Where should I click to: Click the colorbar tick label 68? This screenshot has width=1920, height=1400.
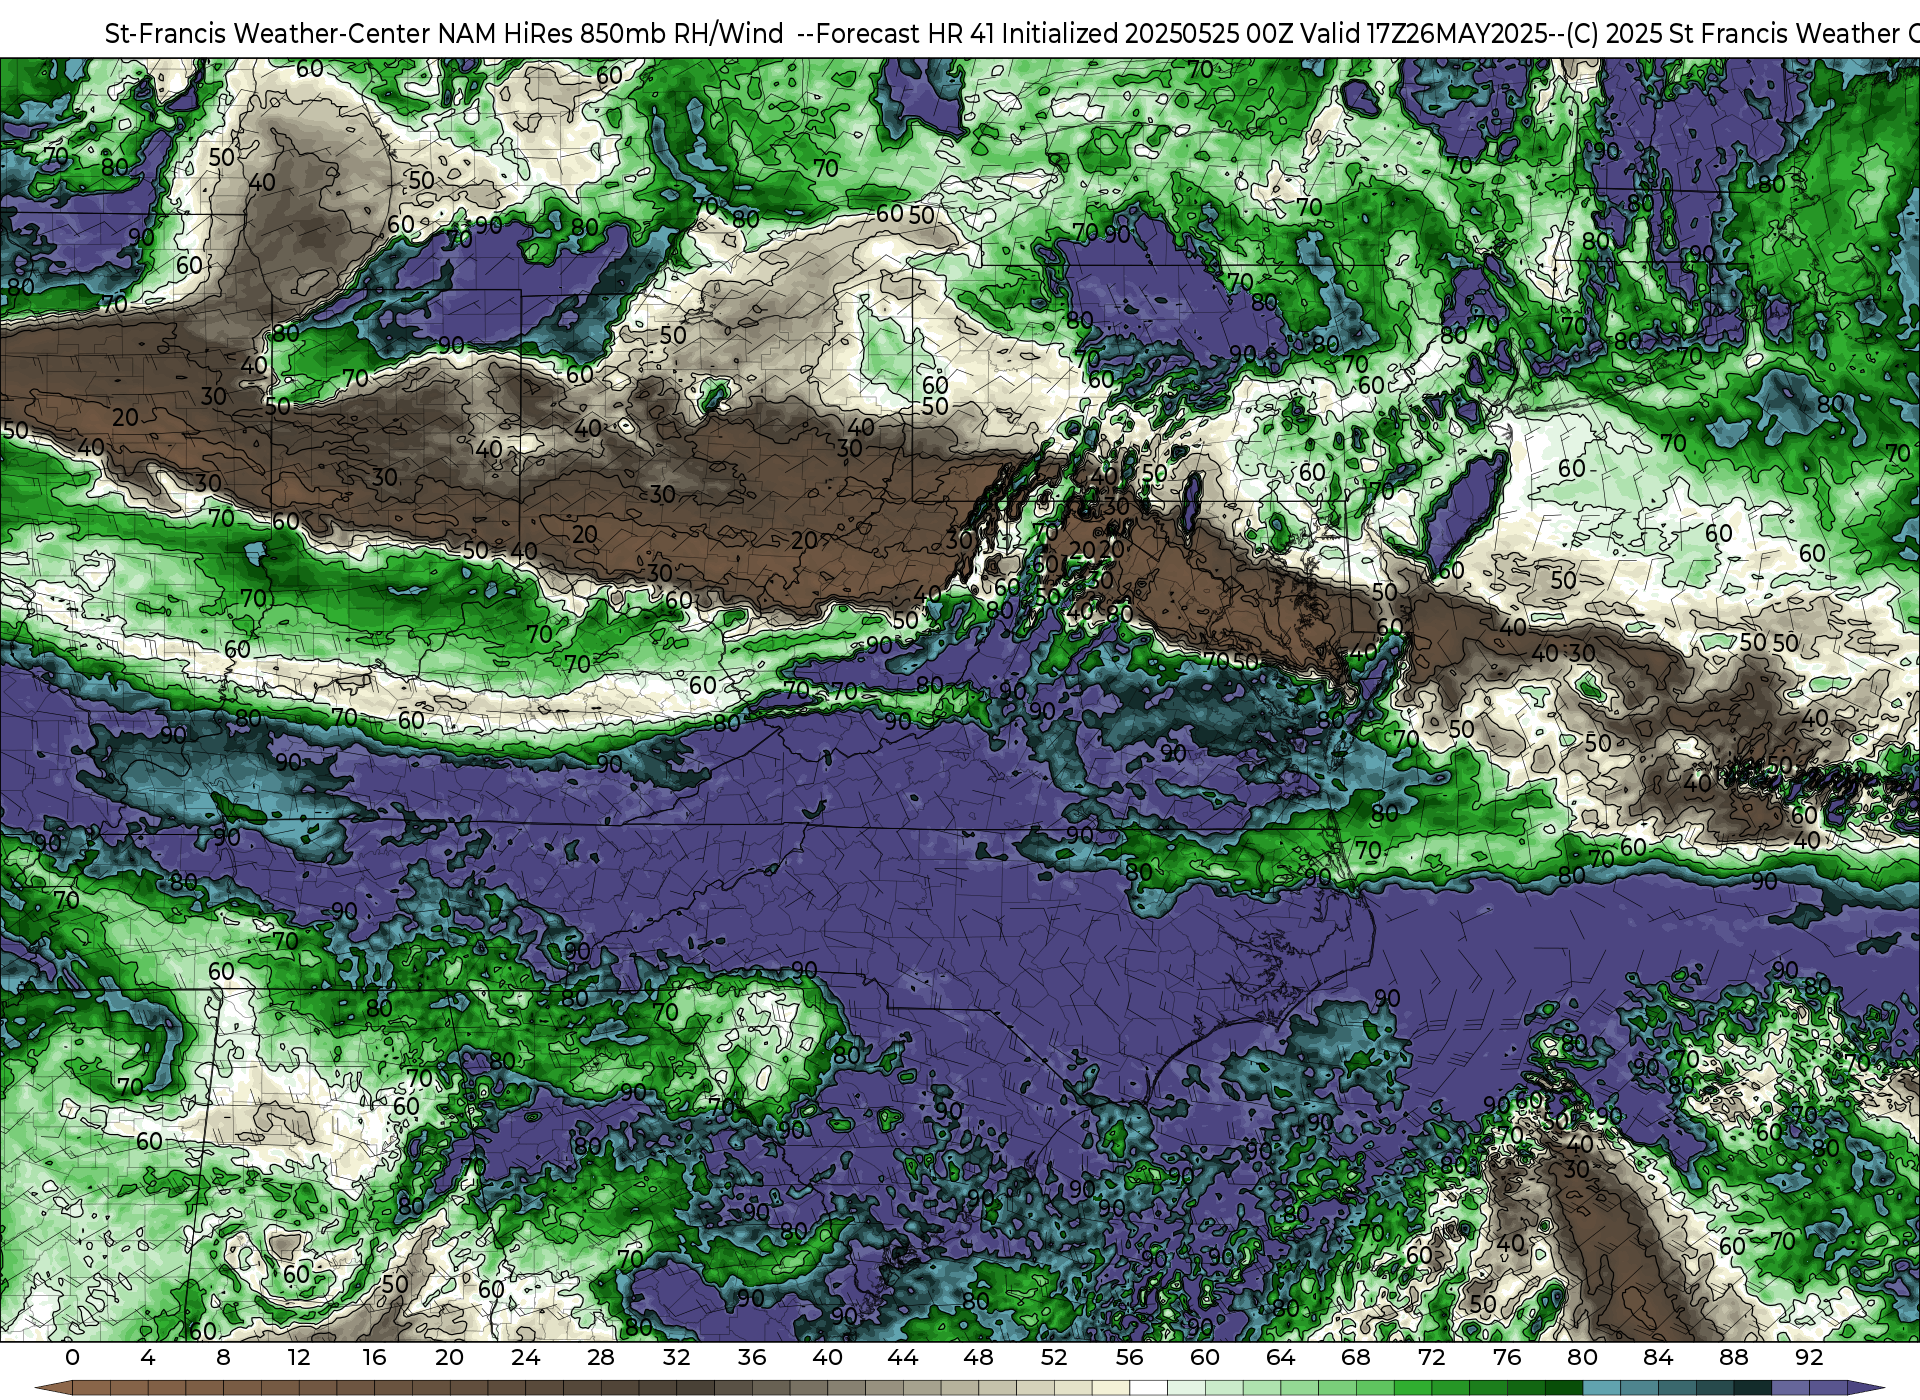(1356, 1358)
